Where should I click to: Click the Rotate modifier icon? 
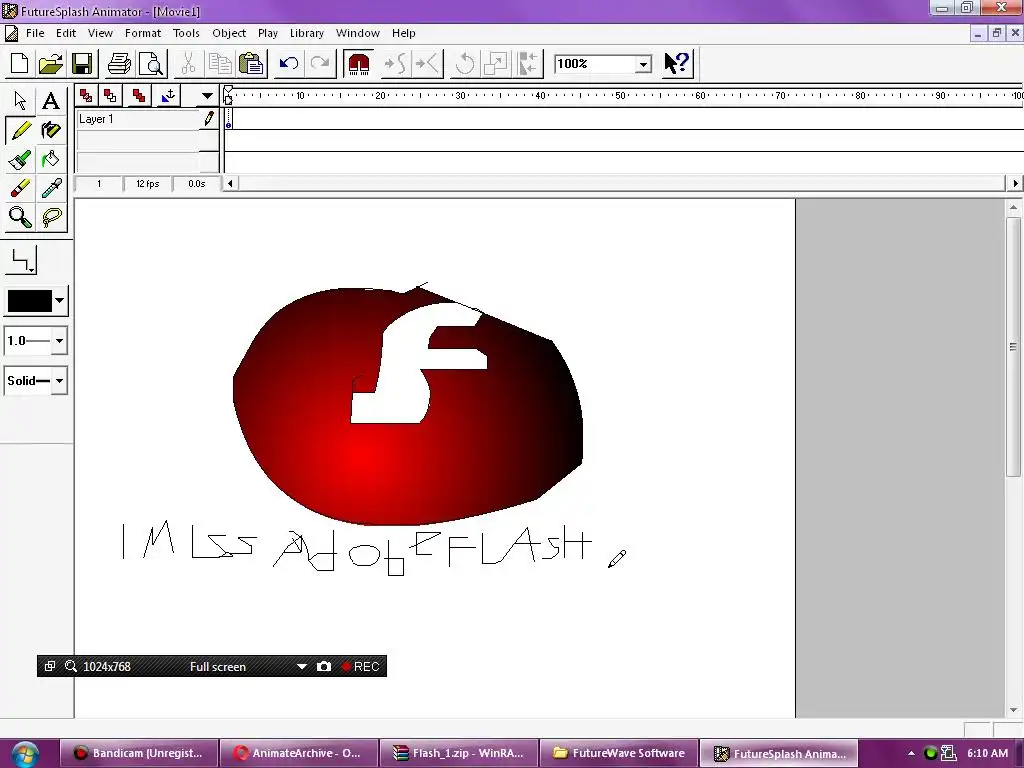464,64
